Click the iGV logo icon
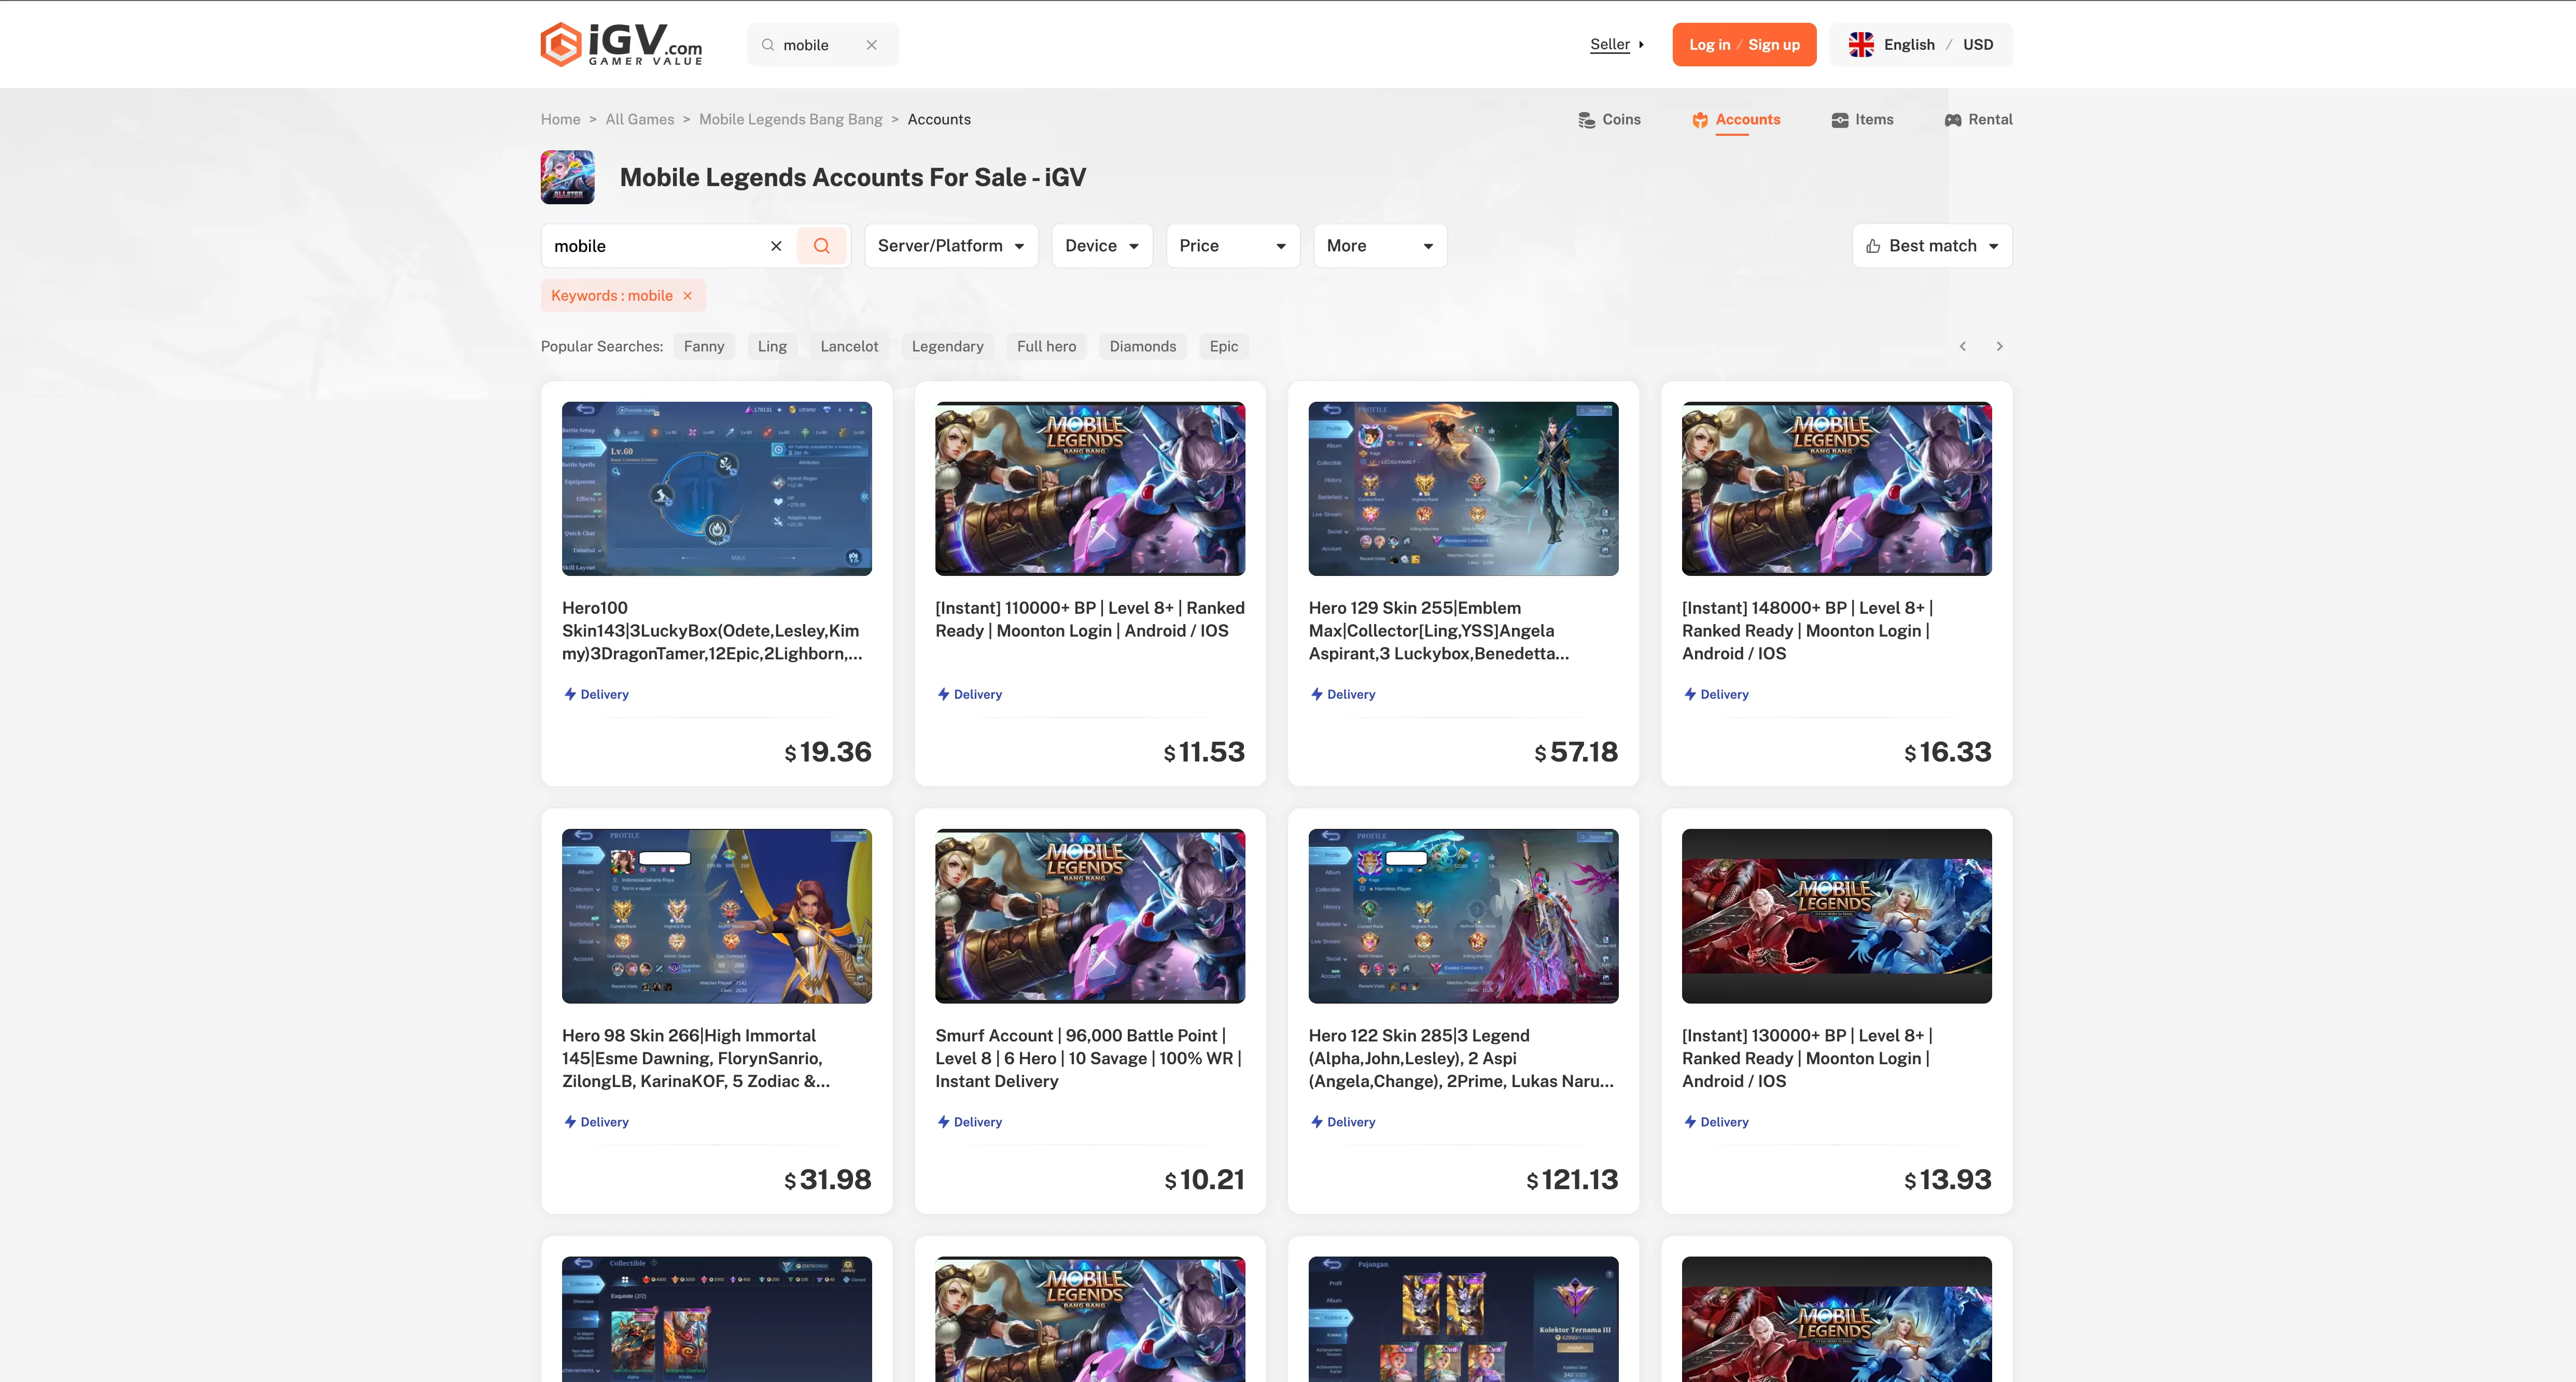2576x1382 pixels. (x=561, y=45)
